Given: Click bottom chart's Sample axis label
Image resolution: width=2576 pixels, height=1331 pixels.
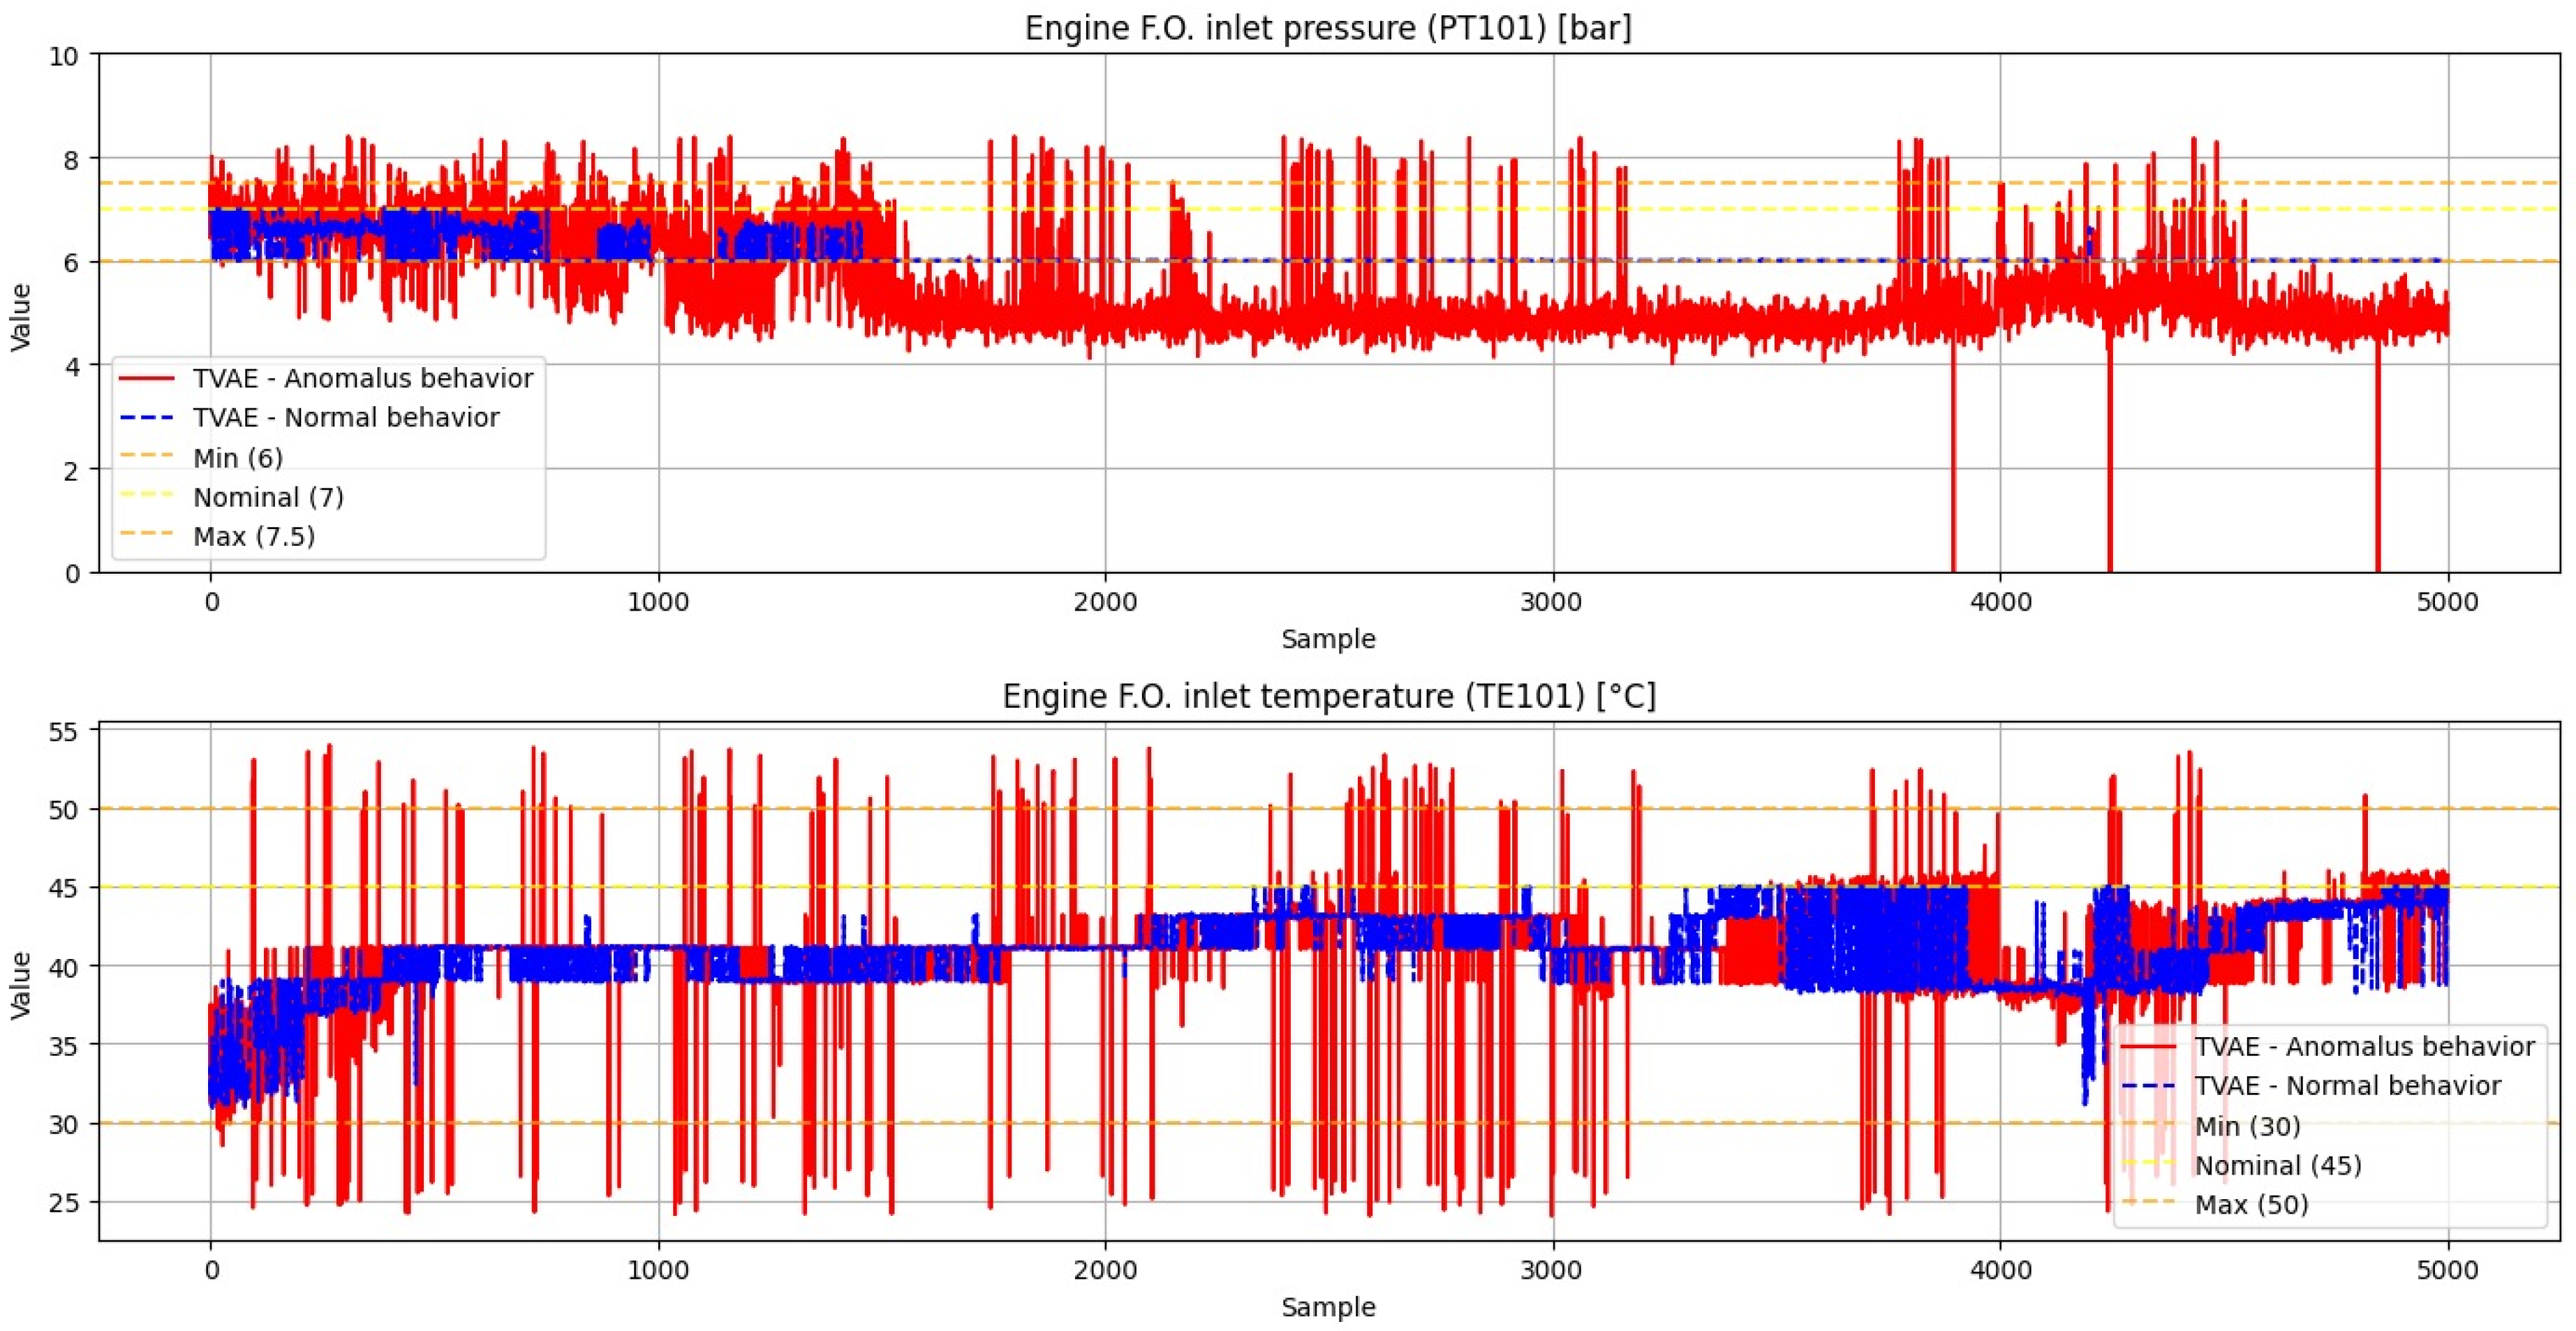Looking at the screenshot, I should point(1328,1307).
